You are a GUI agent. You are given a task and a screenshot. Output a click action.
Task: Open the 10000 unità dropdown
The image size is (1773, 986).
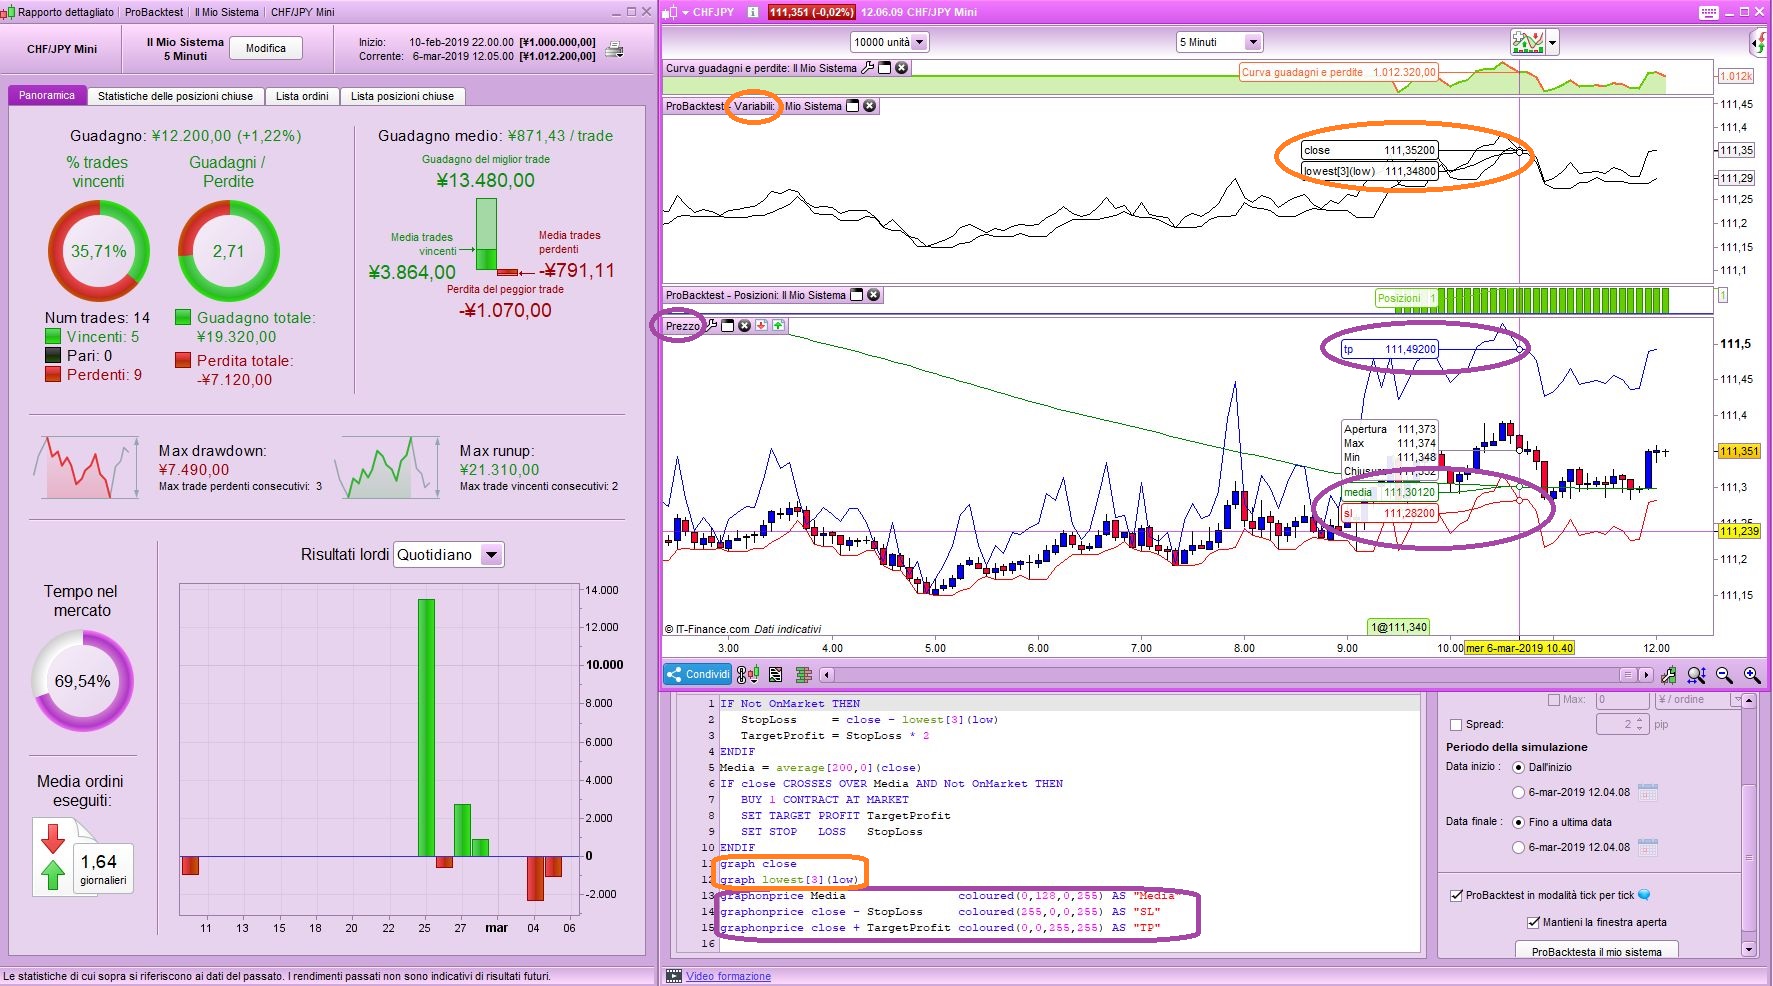coord(889,42)
